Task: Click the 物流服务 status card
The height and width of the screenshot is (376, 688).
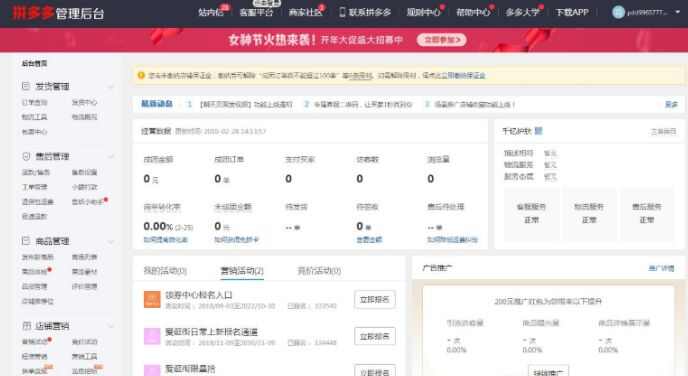Action: click(589, 214)
